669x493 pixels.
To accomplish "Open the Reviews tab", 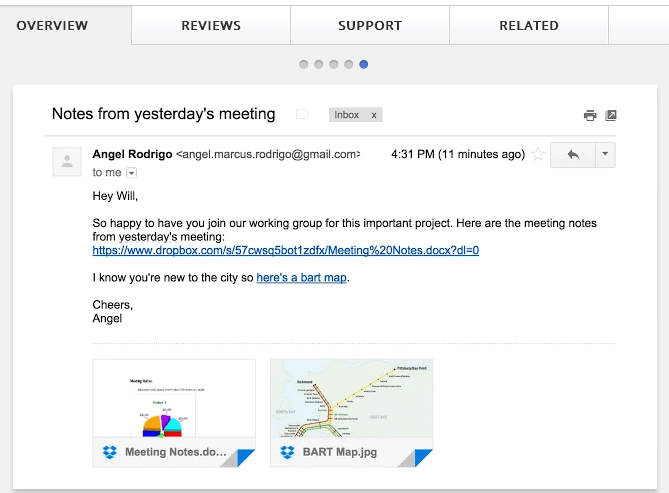I will [x=211, y=25].
